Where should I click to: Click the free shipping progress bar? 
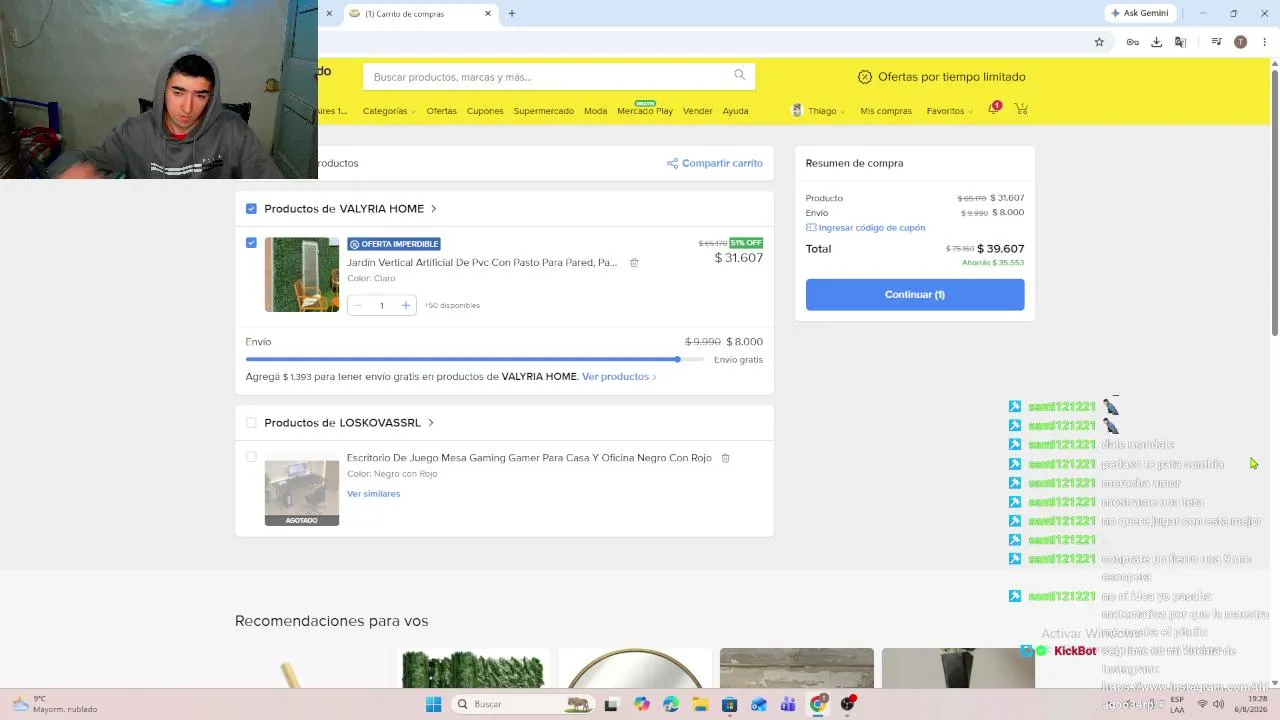coord(475,359)
